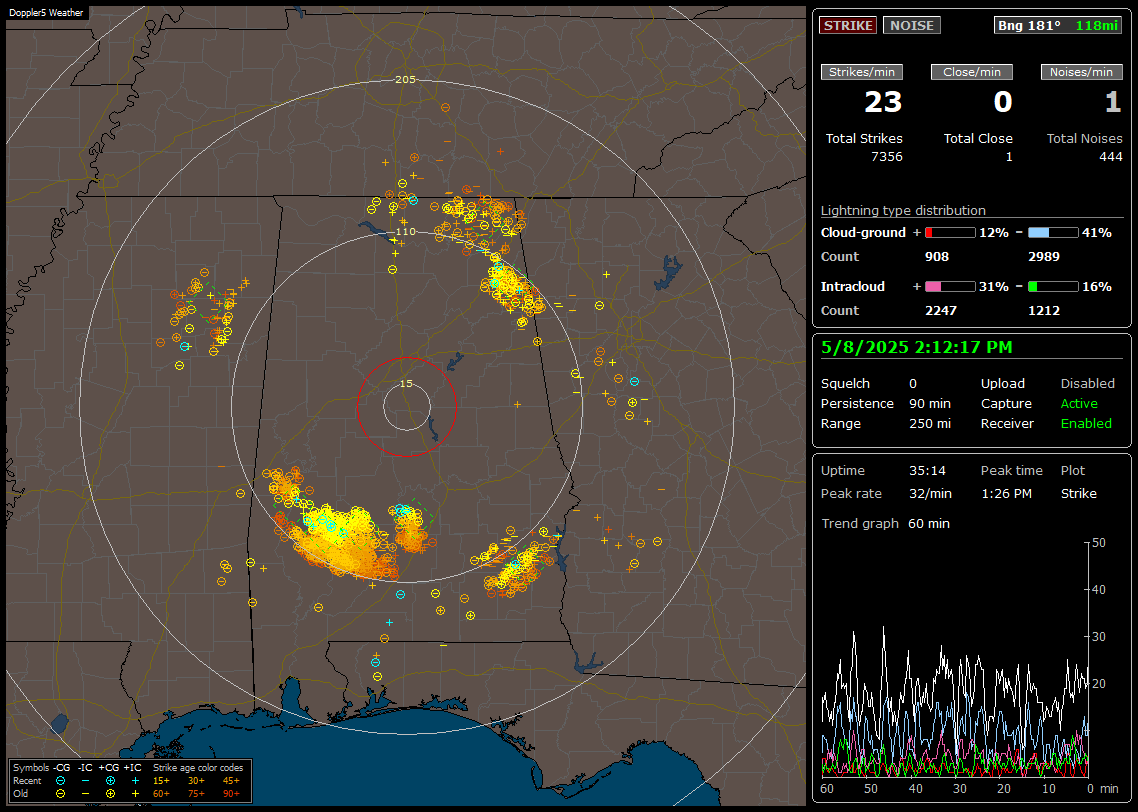
Task: Click the date and time 5/8/2025 2:12:17 PM
Action: (x=917, y=348)
